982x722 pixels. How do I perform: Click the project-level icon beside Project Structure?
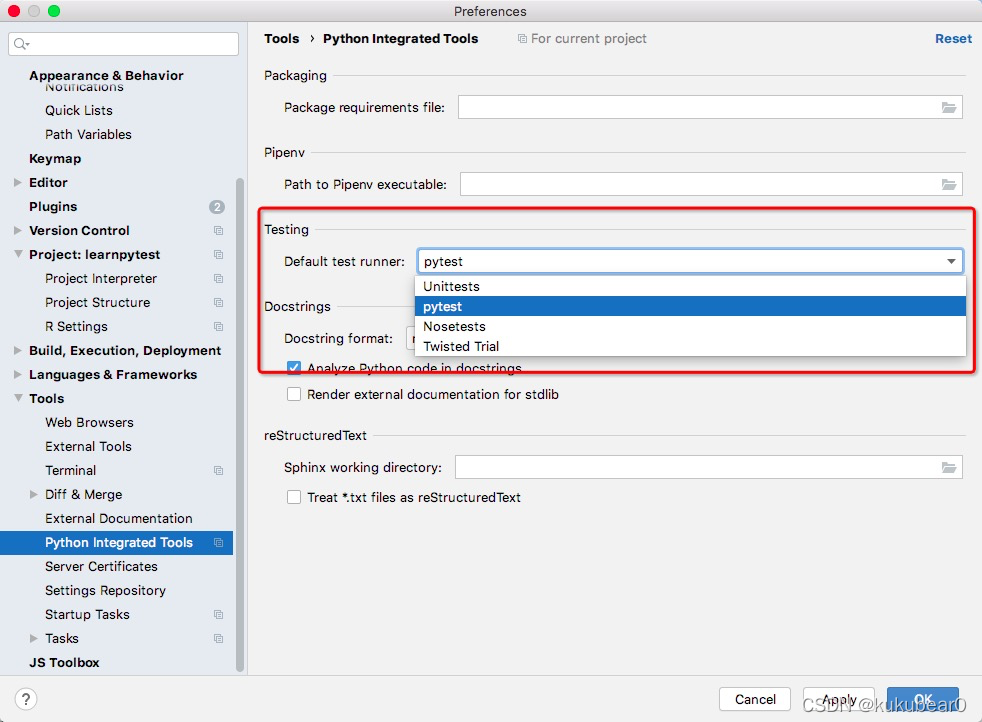[218, 302]
